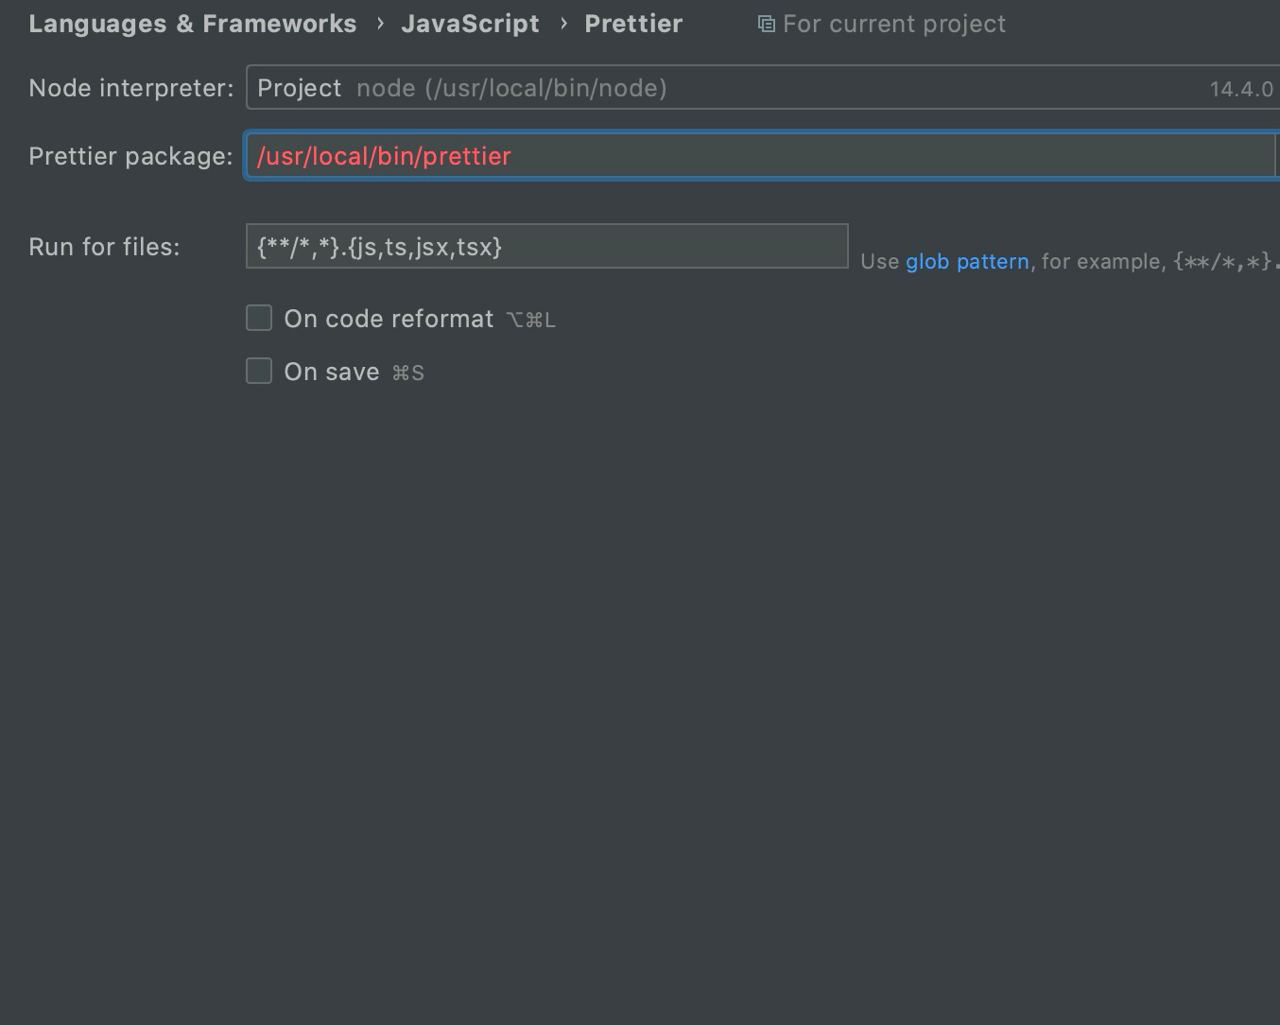Image resolution: width=1280 pixels, height=1025 pixels.
Task: Click the ⌘S shortcut hint
Action: pos(408,373)
